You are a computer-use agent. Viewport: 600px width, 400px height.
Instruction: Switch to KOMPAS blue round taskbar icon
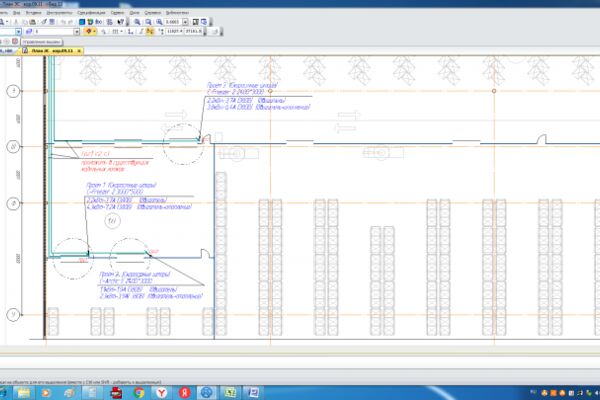click(x=207, y=392)
